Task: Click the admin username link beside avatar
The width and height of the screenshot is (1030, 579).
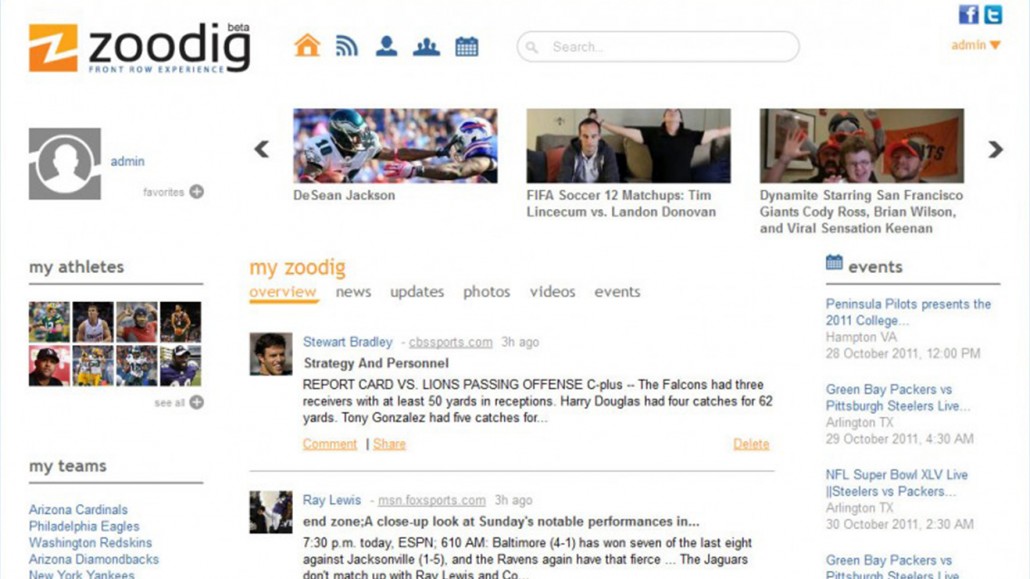Action: click(127, 161)
